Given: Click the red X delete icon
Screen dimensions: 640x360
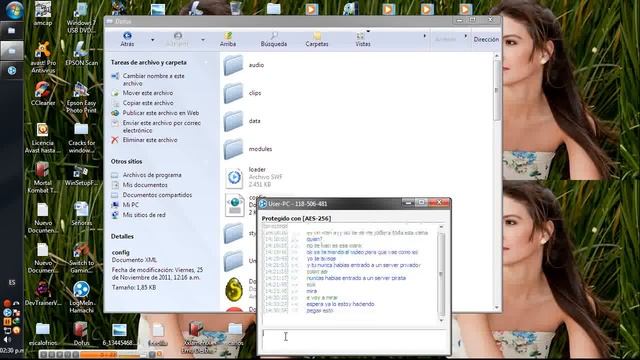Looking at the screenshot, I should point(115,140).
